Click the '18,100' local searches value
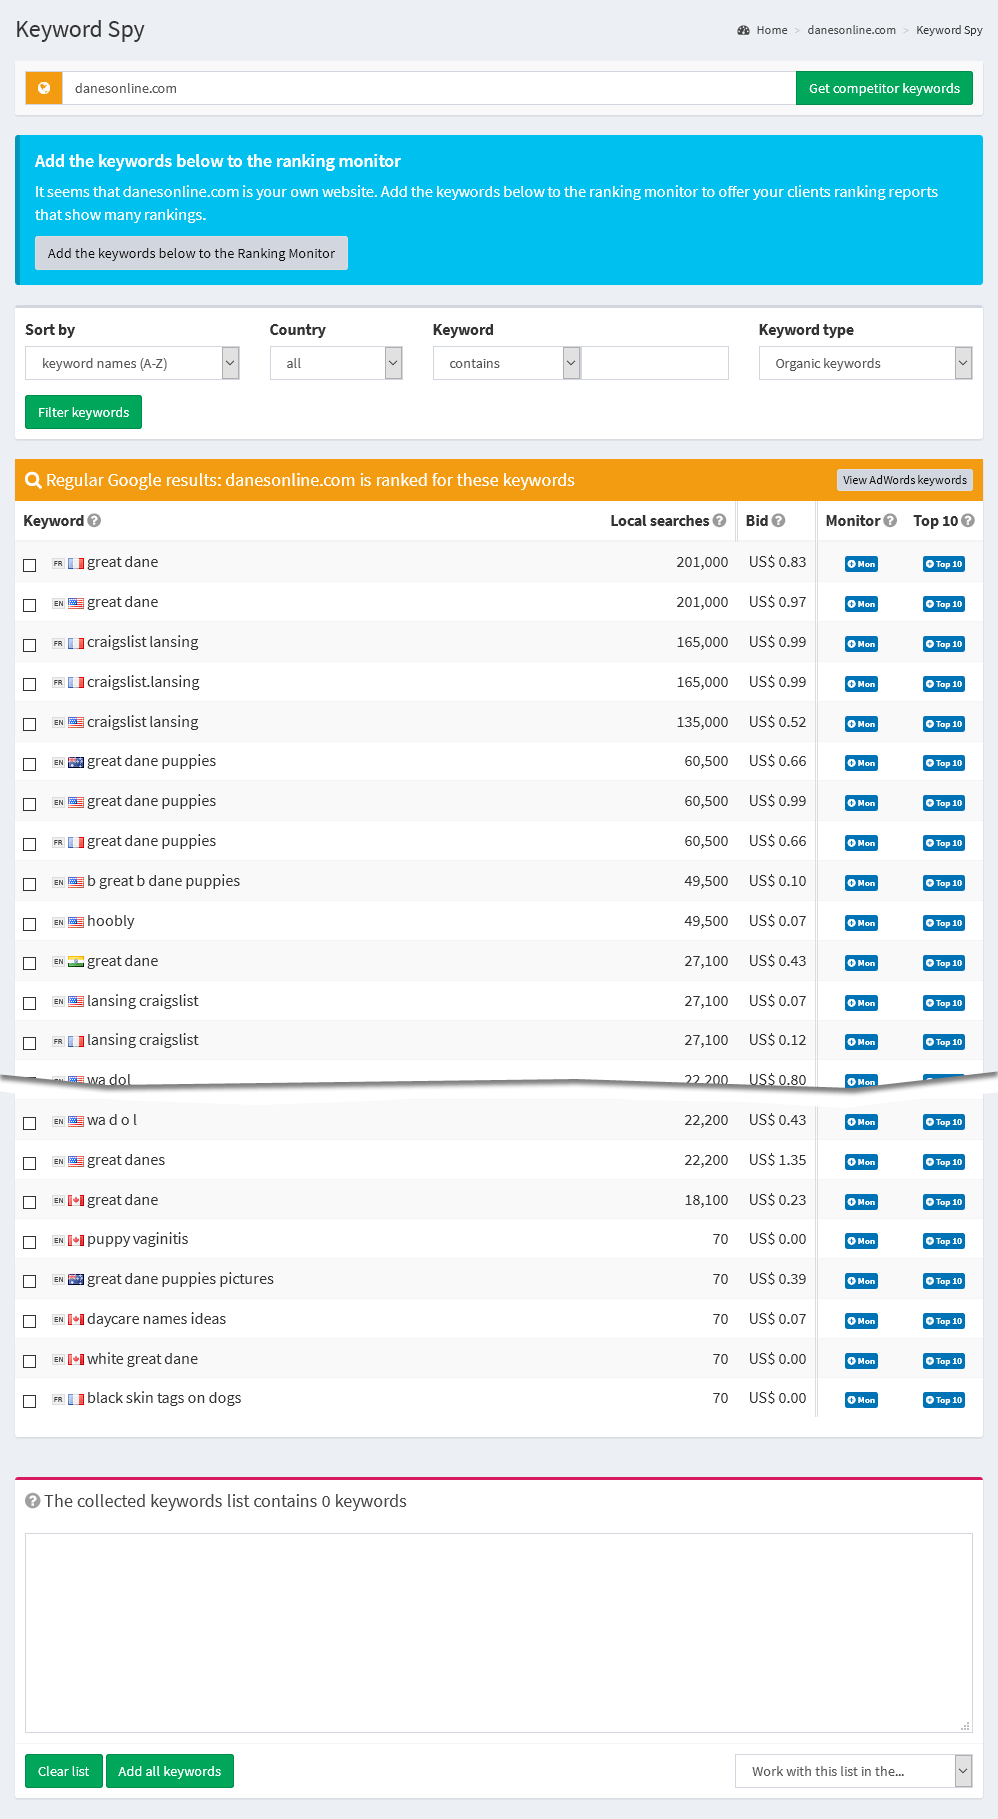This screenshot has height=1819, width=998. pos(706,1200)
